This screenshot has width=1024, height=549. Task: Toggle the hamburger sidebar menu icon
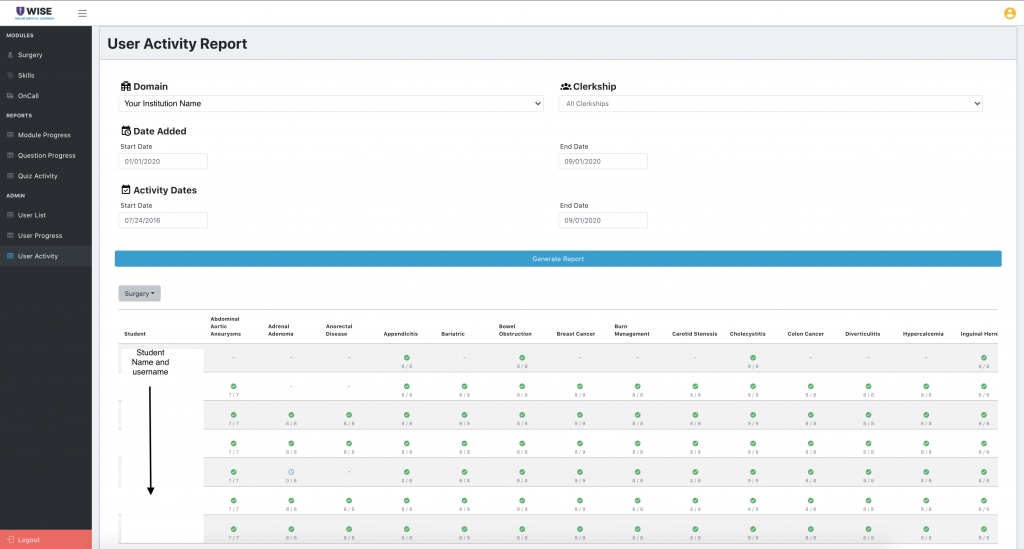point(82,13)
